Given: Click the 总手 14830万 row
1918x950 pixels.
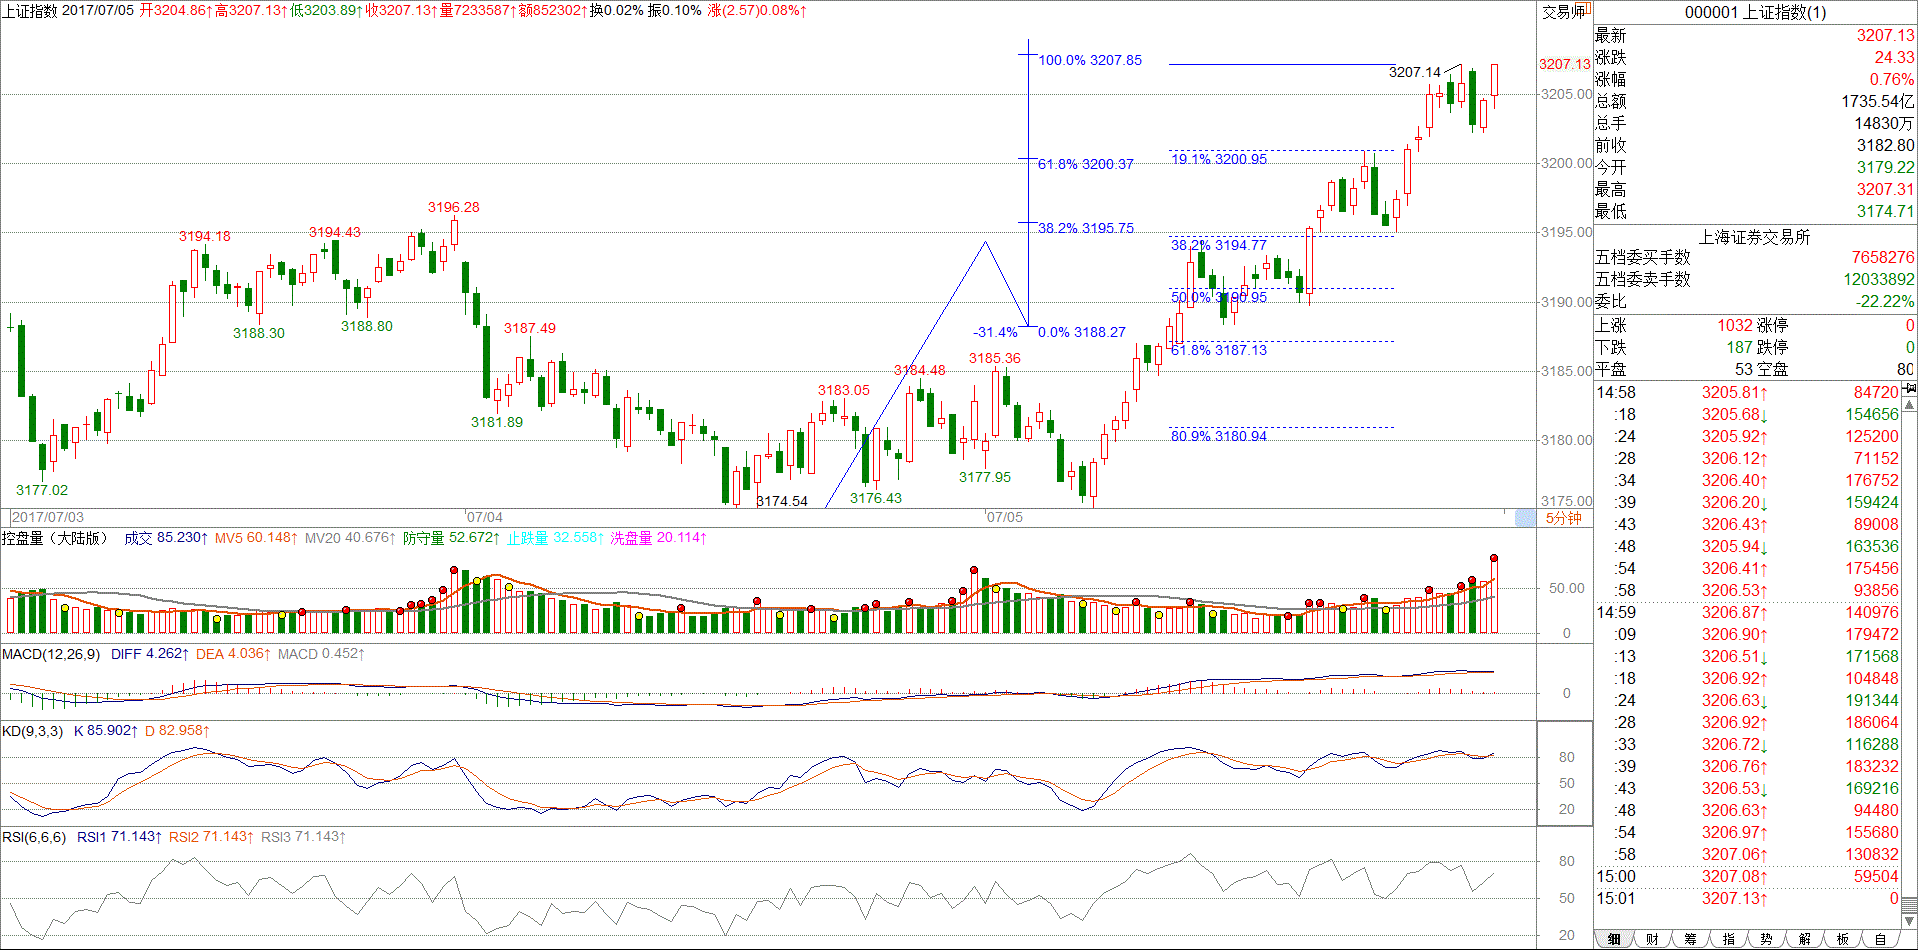Looking at the screenshot, I should point(1755,123).
